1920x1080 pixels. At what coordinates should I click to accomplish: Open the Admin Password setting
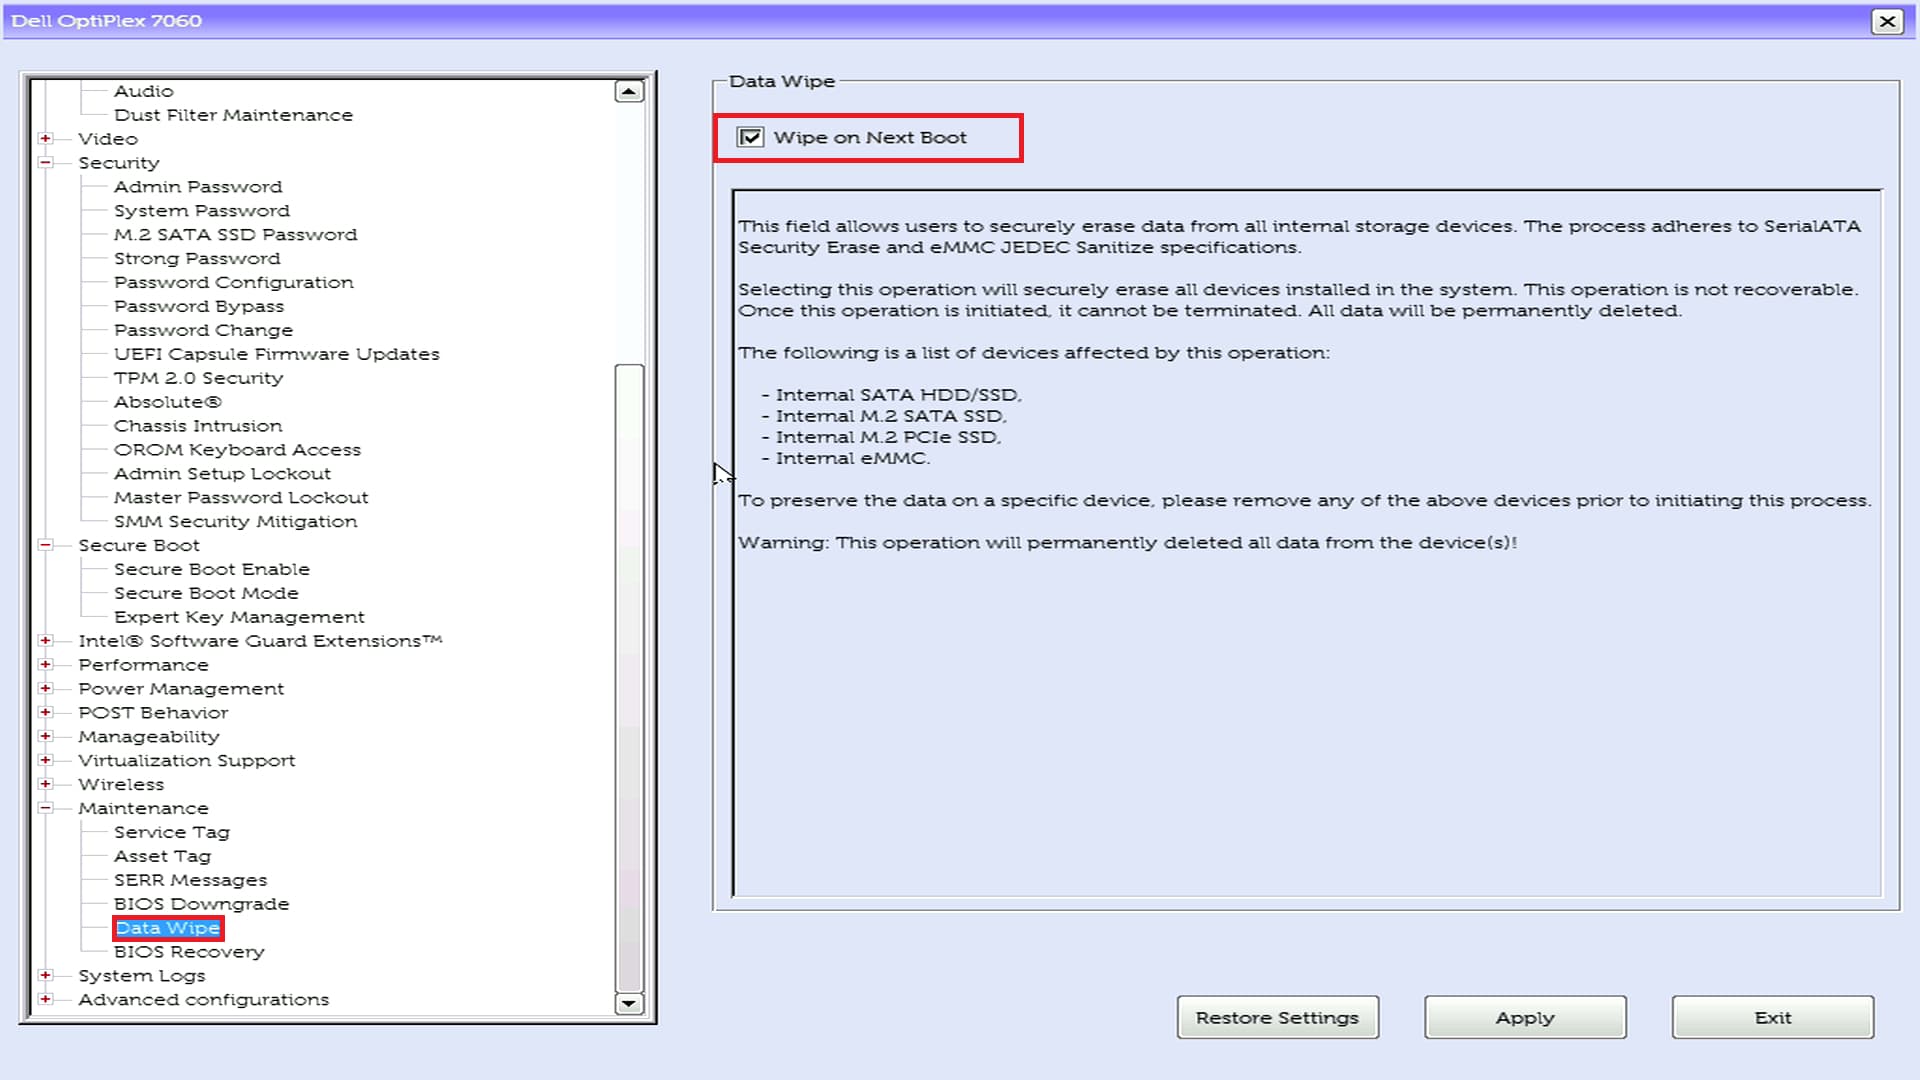pos(198,187)
